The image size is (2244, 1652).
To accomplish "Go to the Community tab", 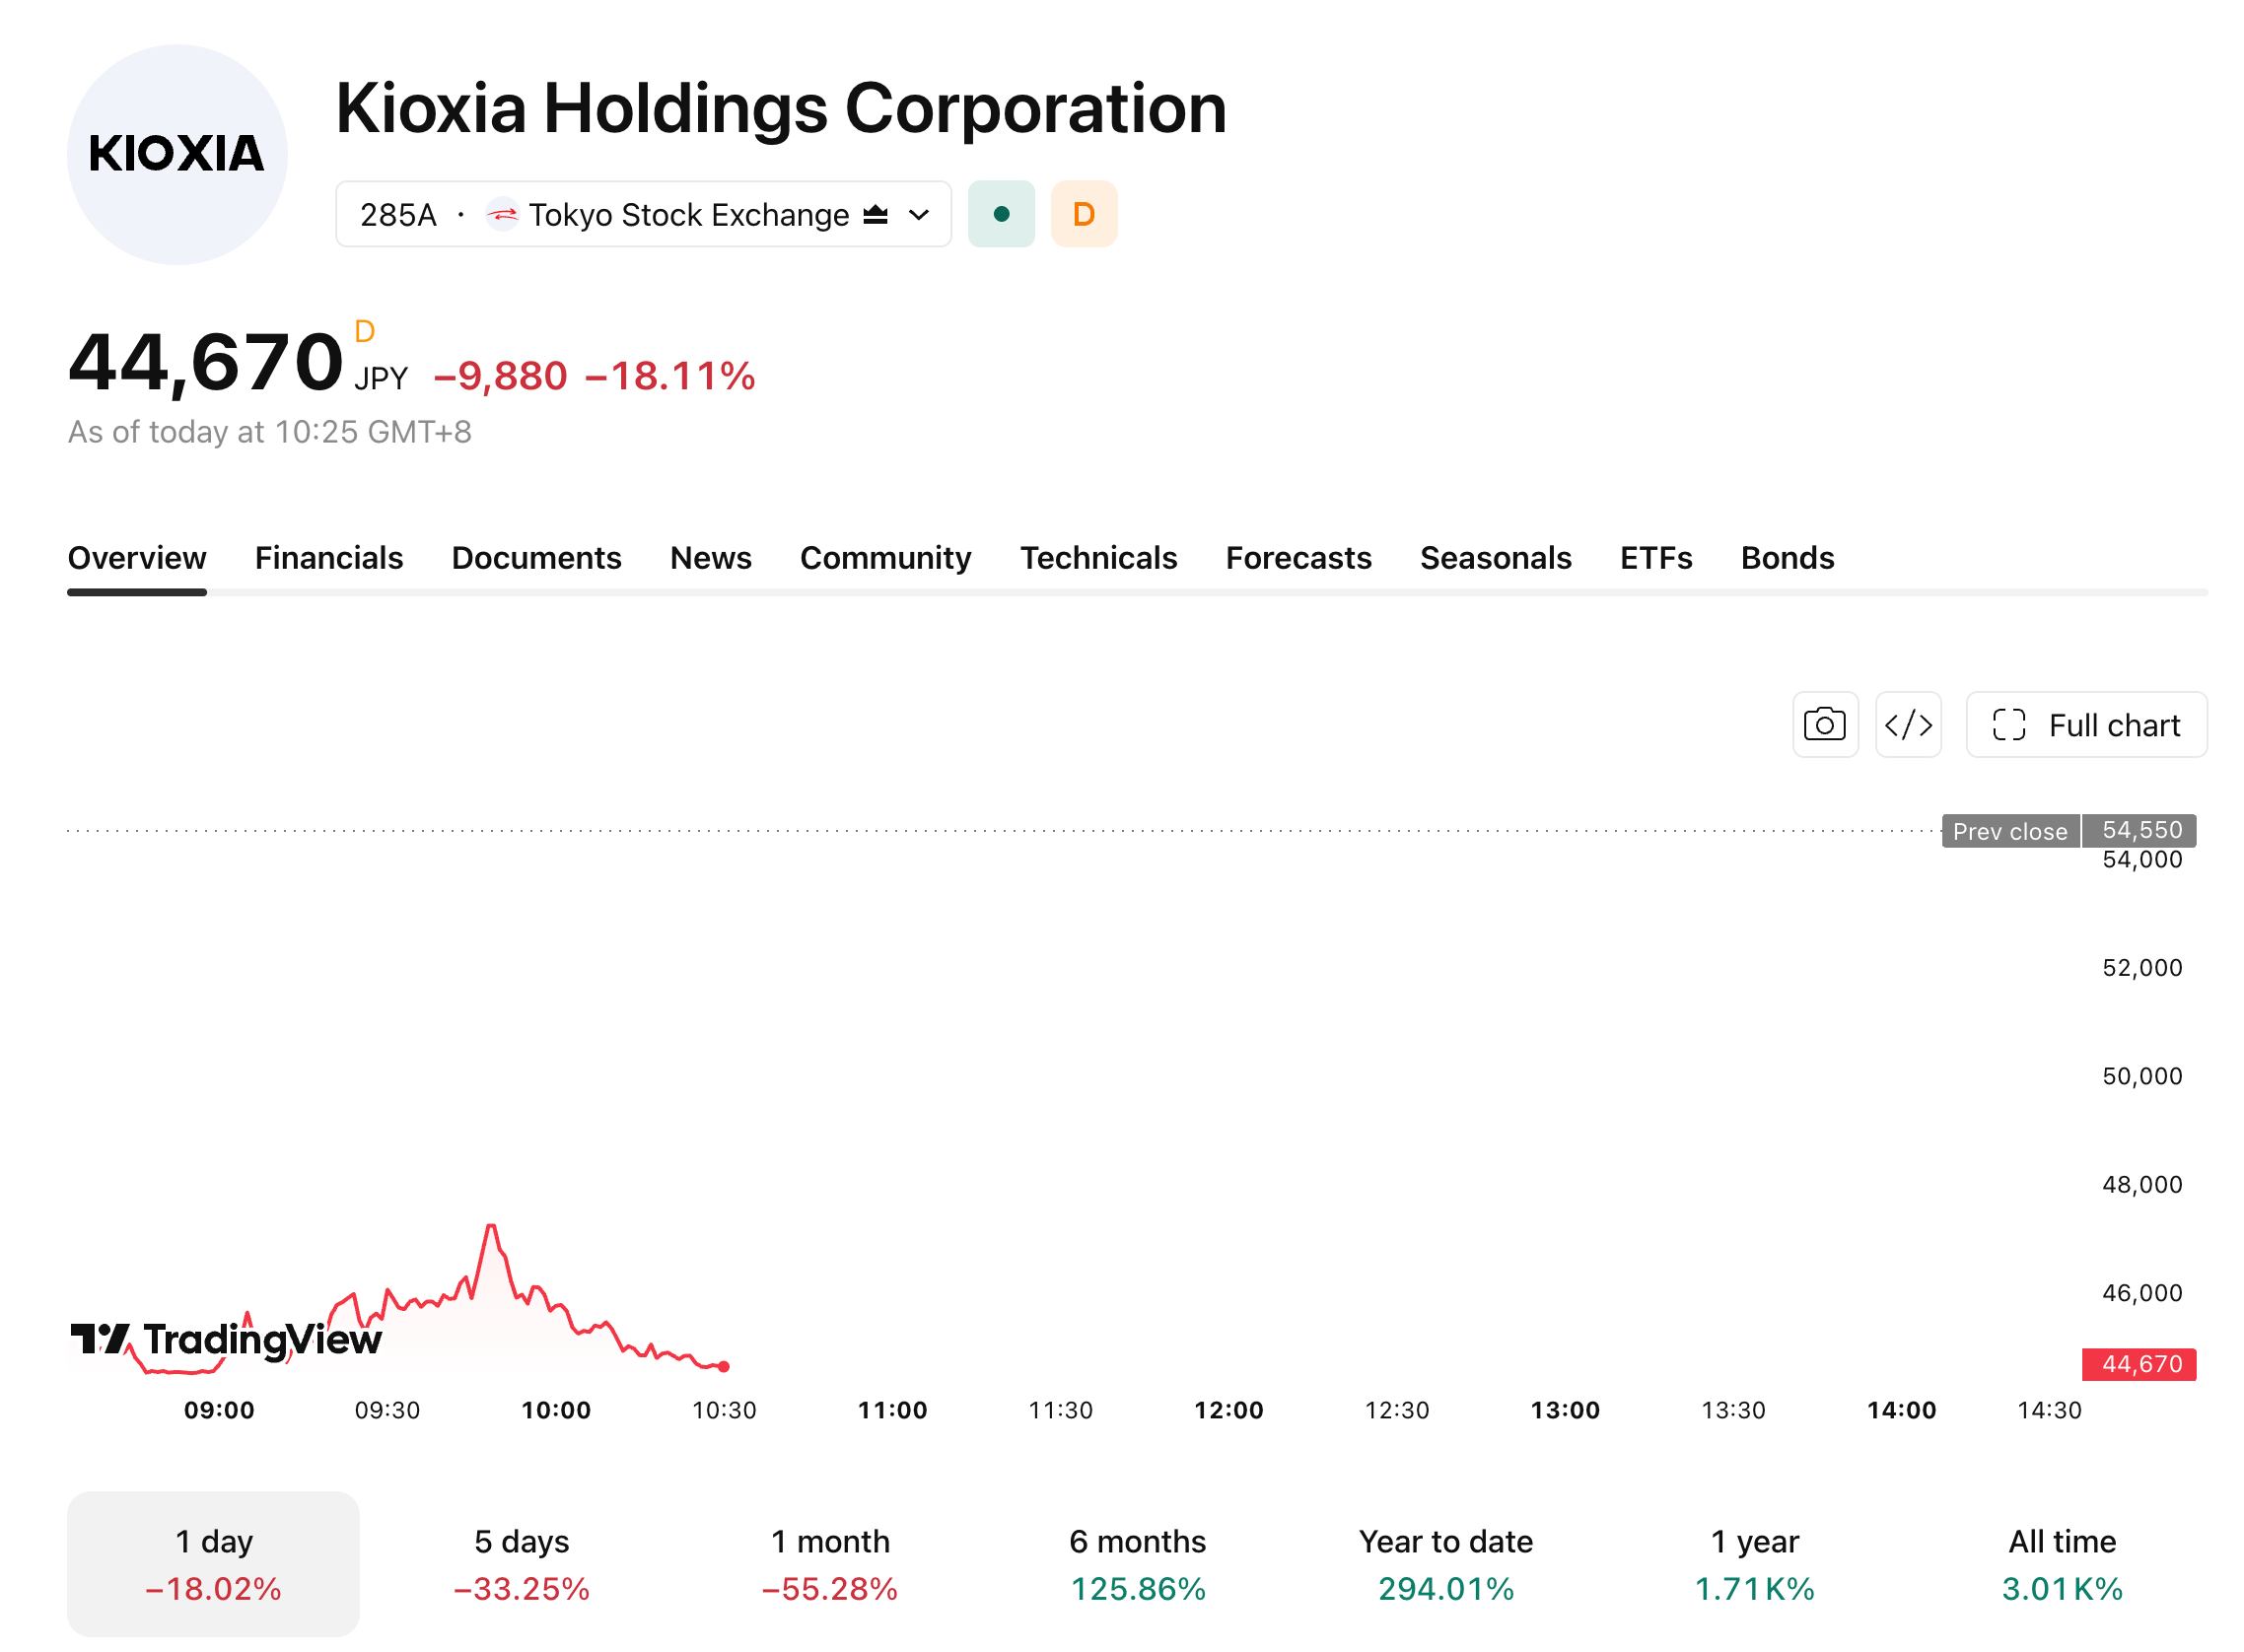I will (x=886, y=558).
